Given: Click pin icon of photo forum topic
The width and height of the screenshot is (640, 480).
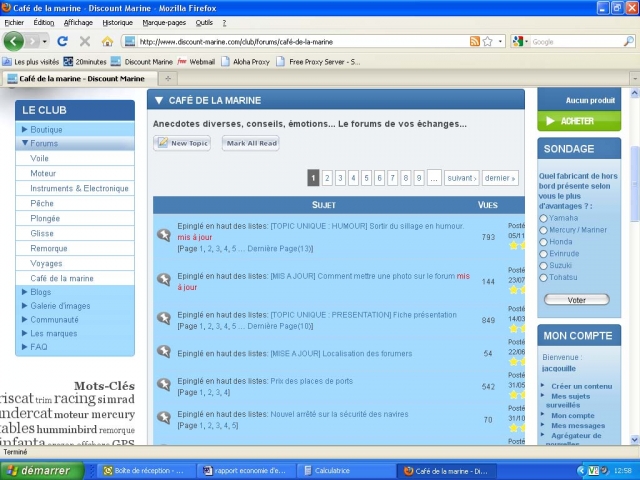Looking at the screenshot, I should click(x=164, y=280).
